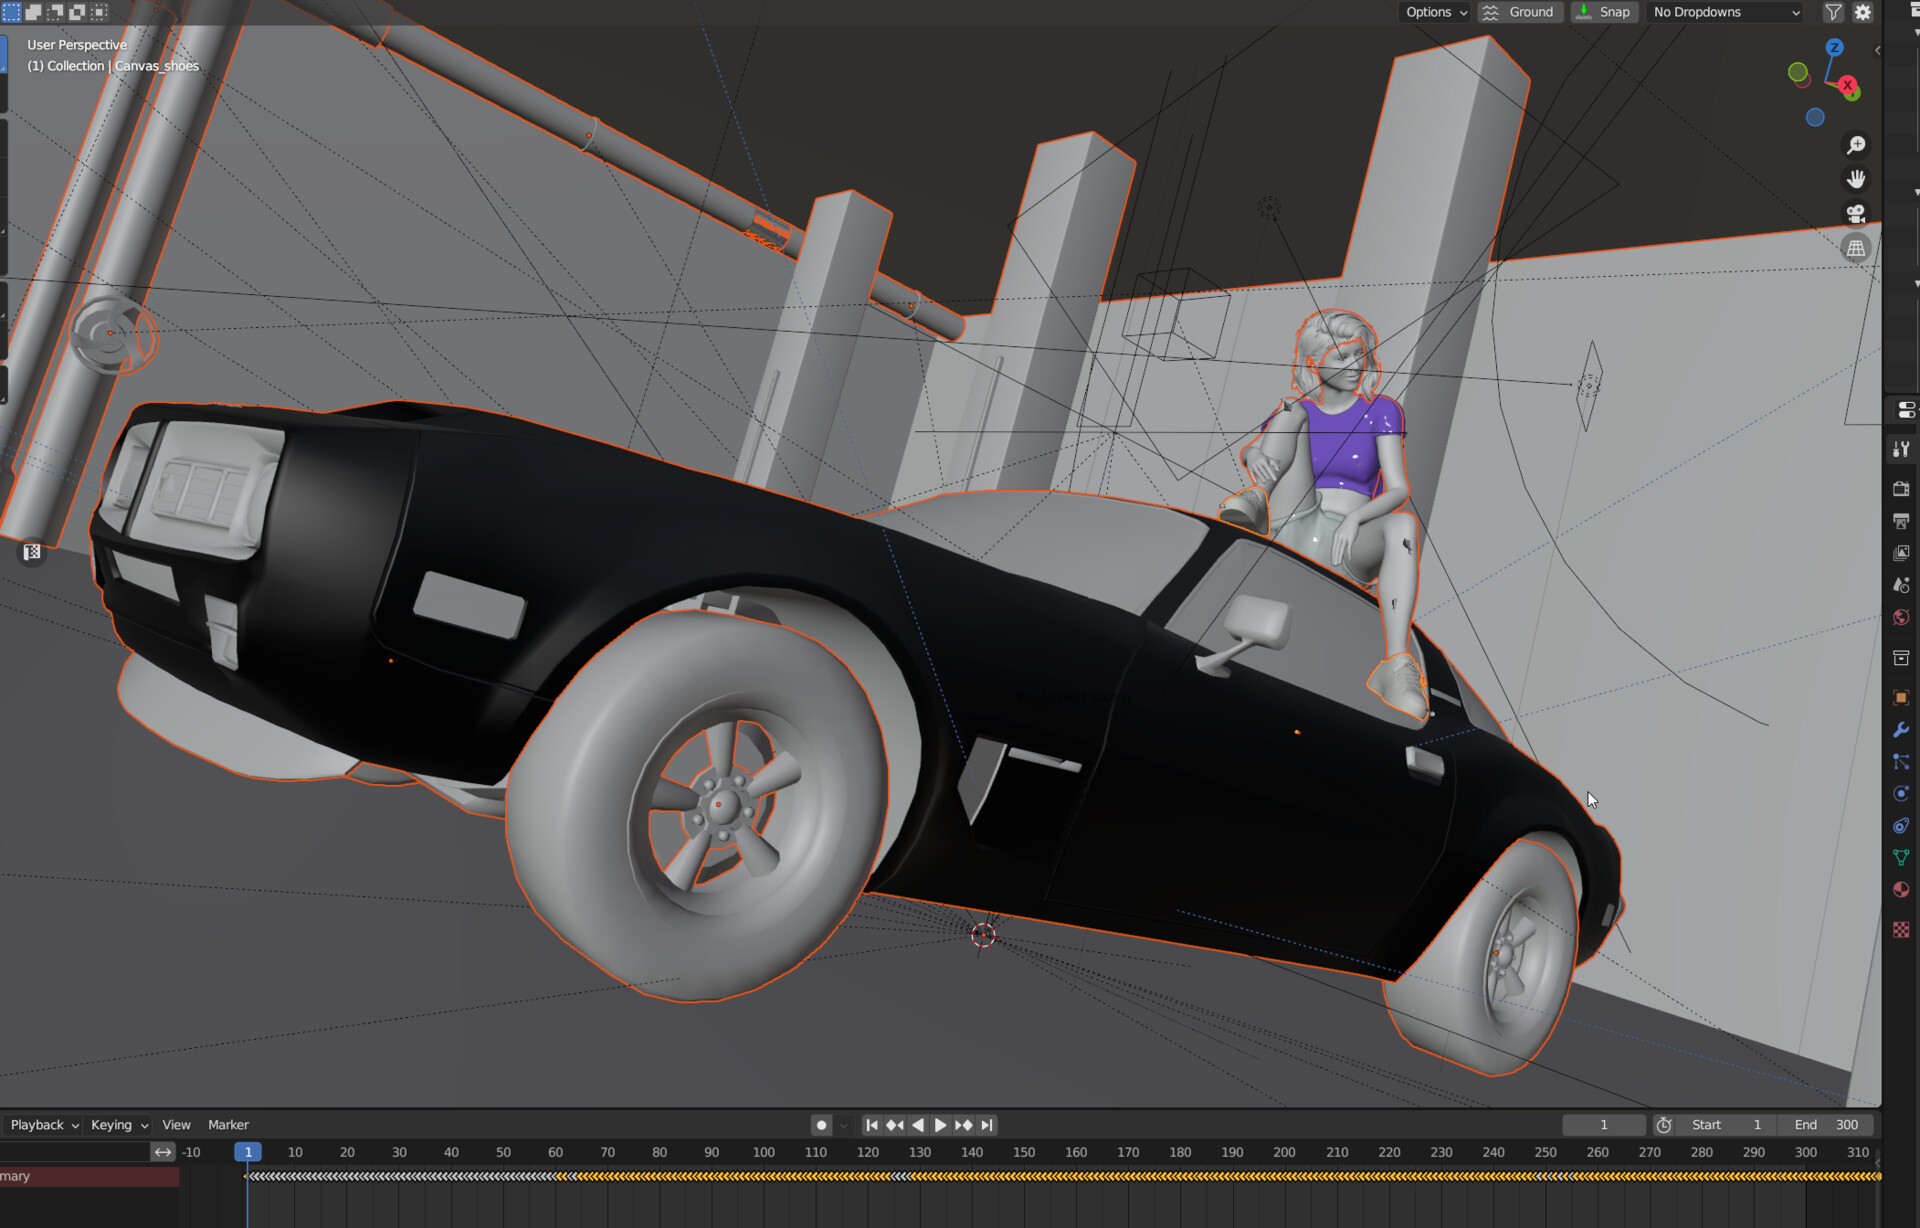Open the Options dropdown
Image resolution: width=1920 pixels, height=1228 pixels.
tap(1434, 12)
